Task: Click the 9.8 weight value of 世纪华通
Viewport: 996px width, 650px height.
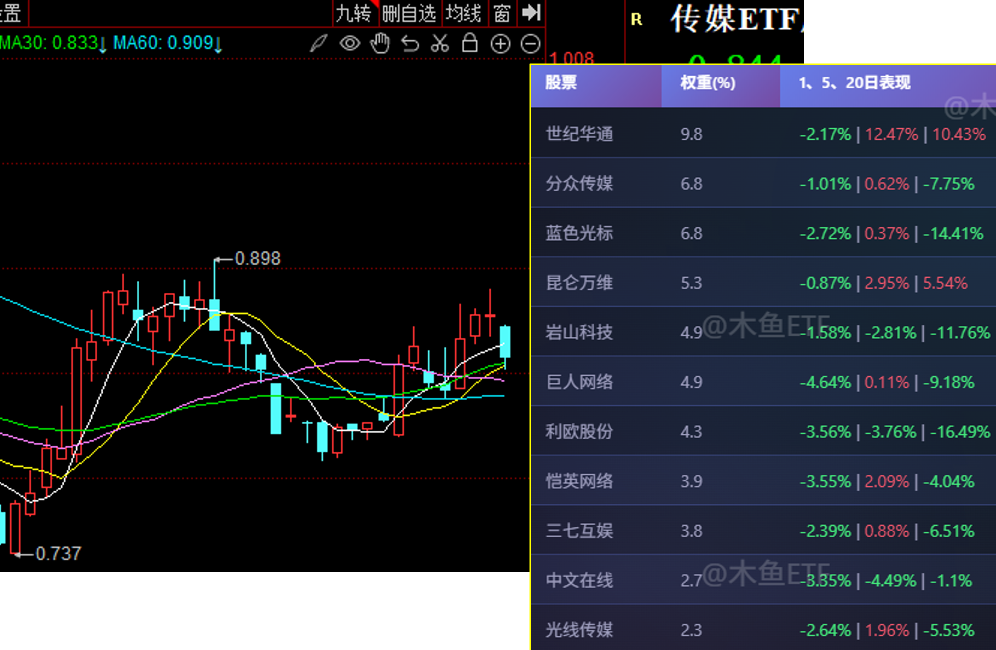Action: [691, 134]
